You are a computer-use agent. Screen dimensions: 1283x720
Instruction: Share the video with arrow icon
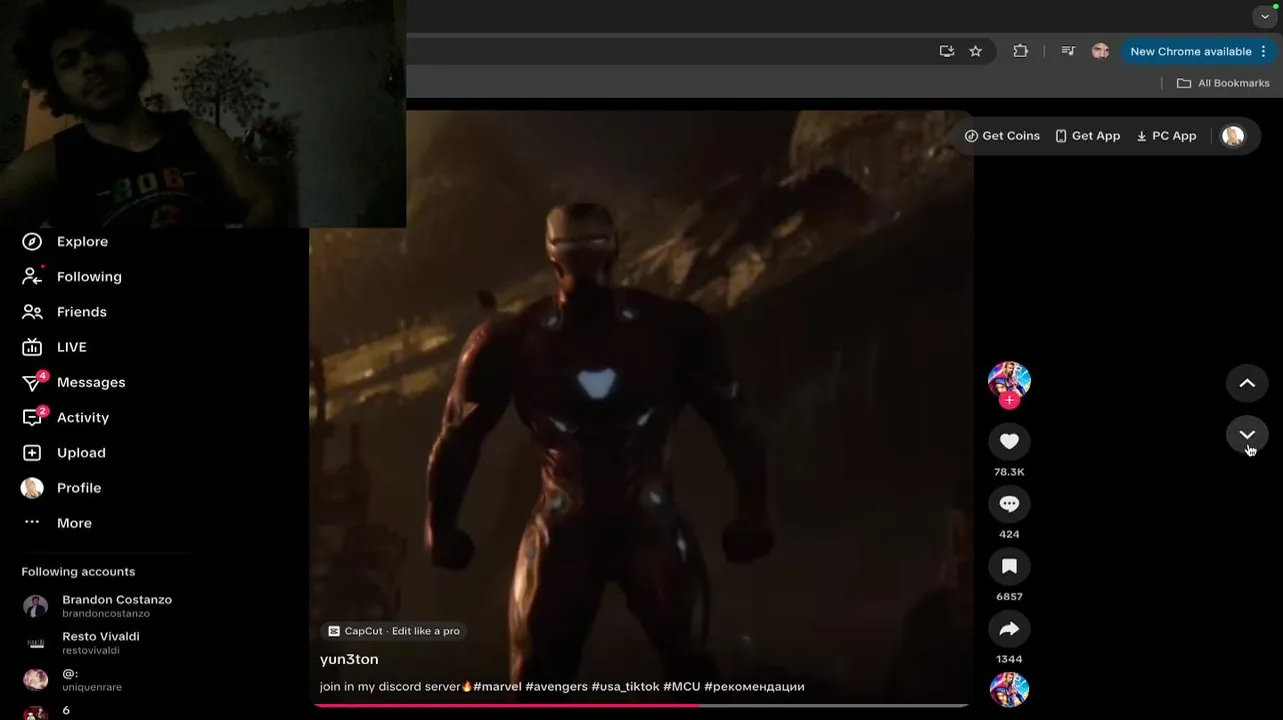pos(1009,629)
